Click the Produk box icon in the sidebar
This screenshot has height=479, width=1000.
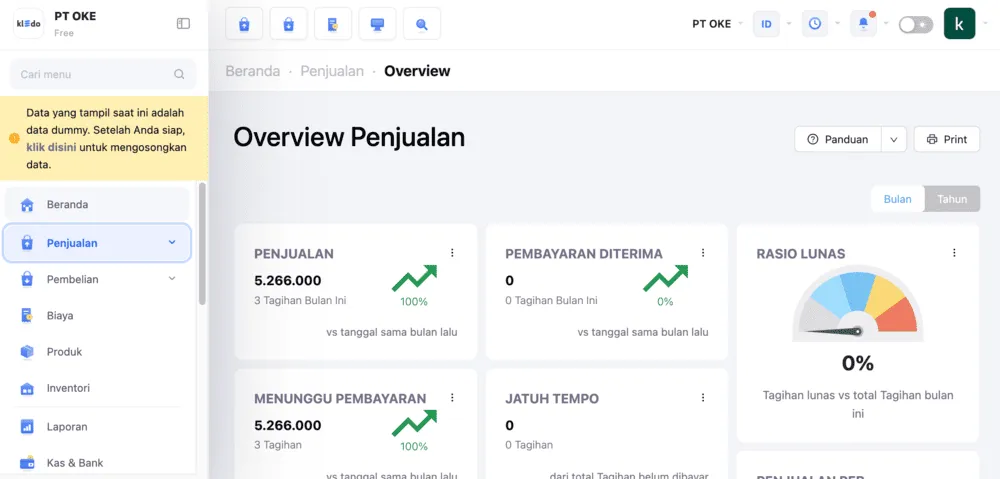[27, 351]
